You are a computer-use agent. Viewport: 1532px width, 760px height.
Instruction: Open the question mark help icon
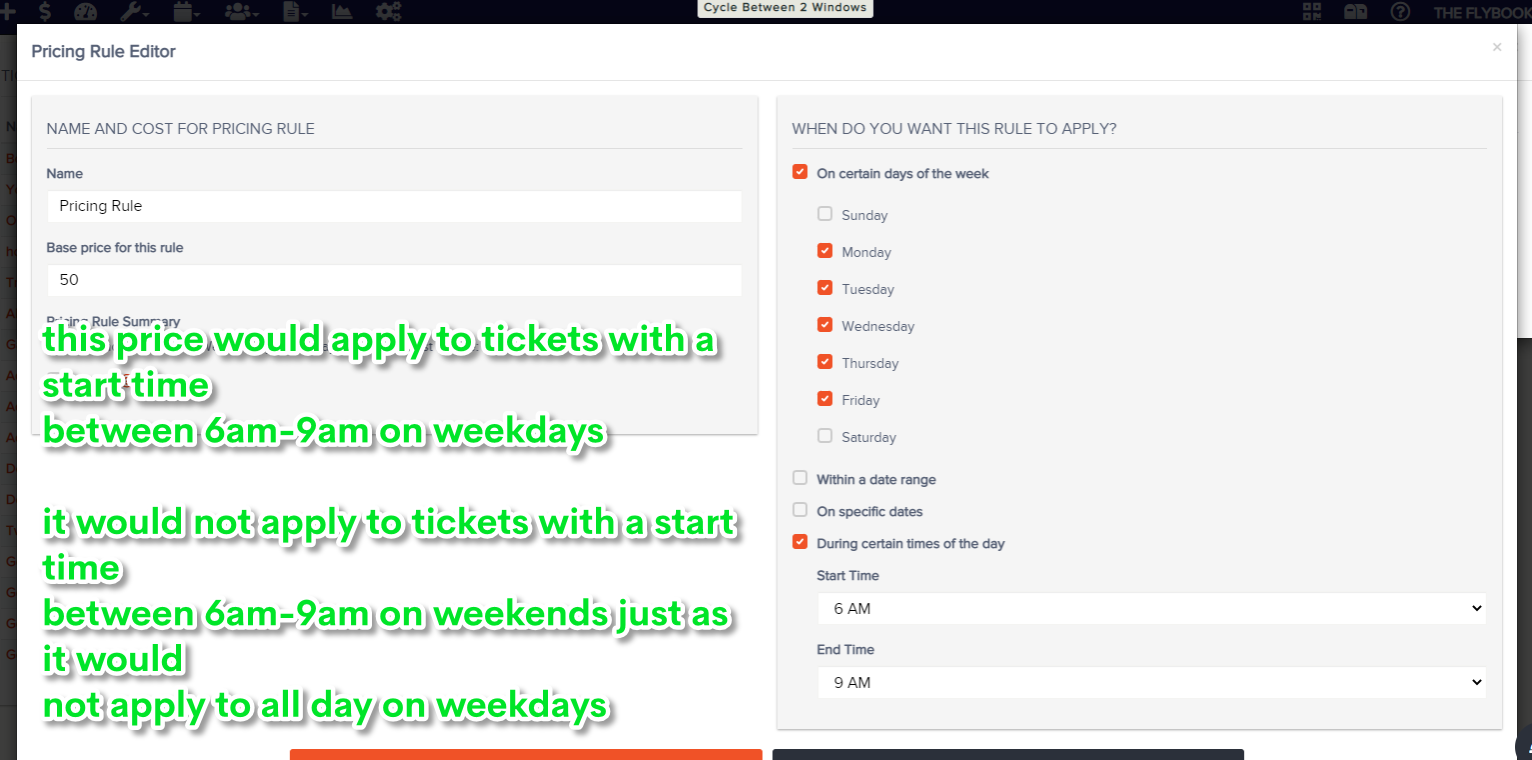coord(1401,11)
